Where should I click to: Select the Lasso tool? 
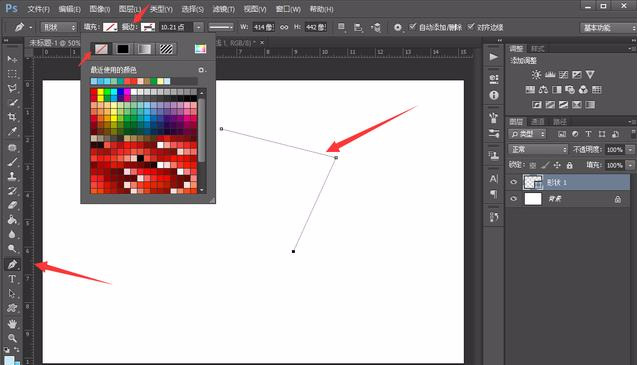pyautogui.click(x=12, y=88)
